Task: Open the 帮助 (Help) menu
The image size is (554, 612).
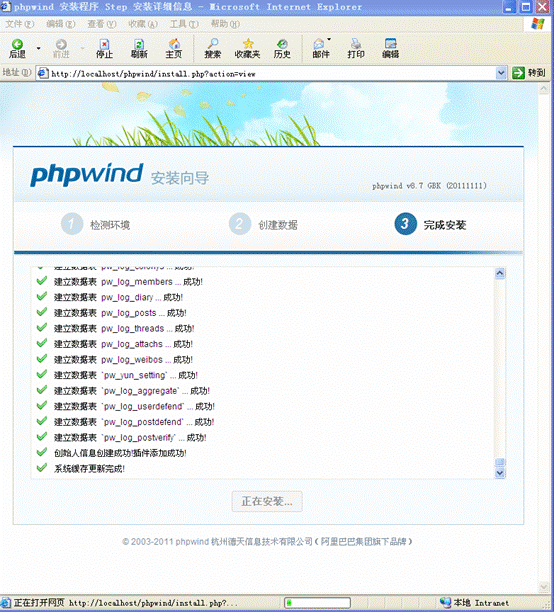Action: click(x=225, y=24)
